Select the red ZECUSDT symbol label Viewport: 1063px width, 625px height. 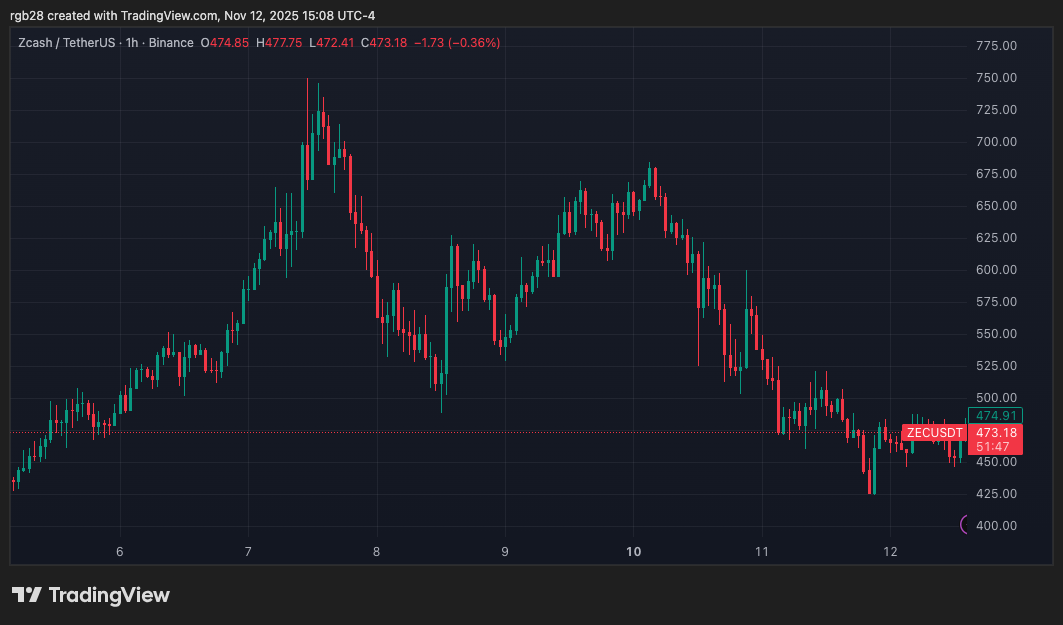coord(934,433)
